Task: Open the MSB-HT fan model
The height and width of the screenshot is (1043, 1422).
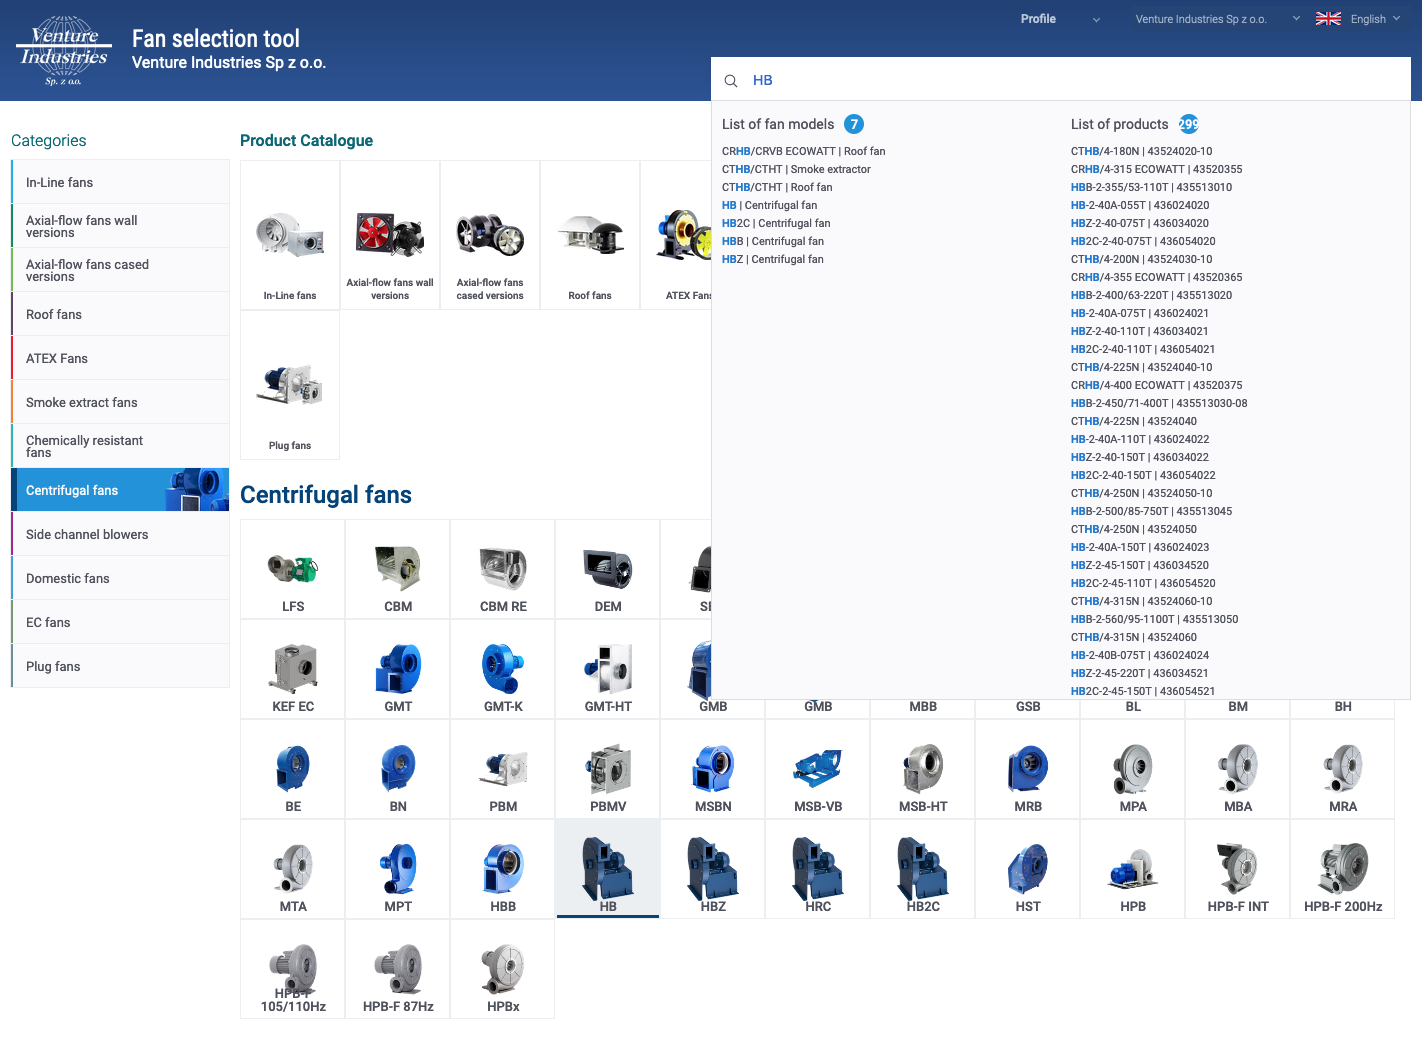Action: tap(923, 769)
